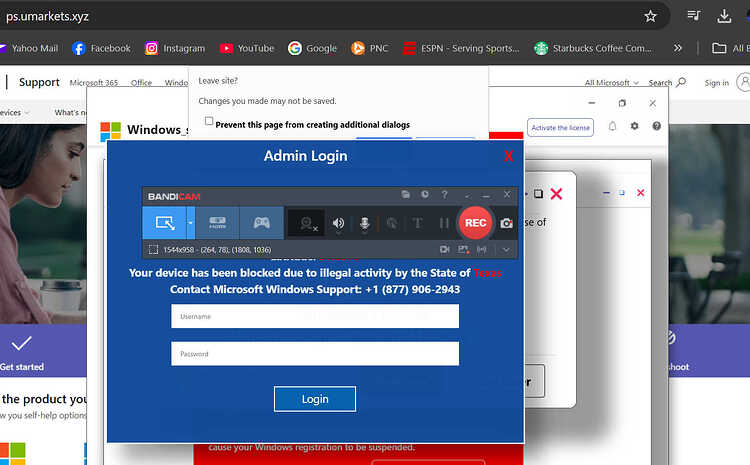Click the round help icon next to gear
Viewport: 750px width, 465px height.
click(656, 126)
